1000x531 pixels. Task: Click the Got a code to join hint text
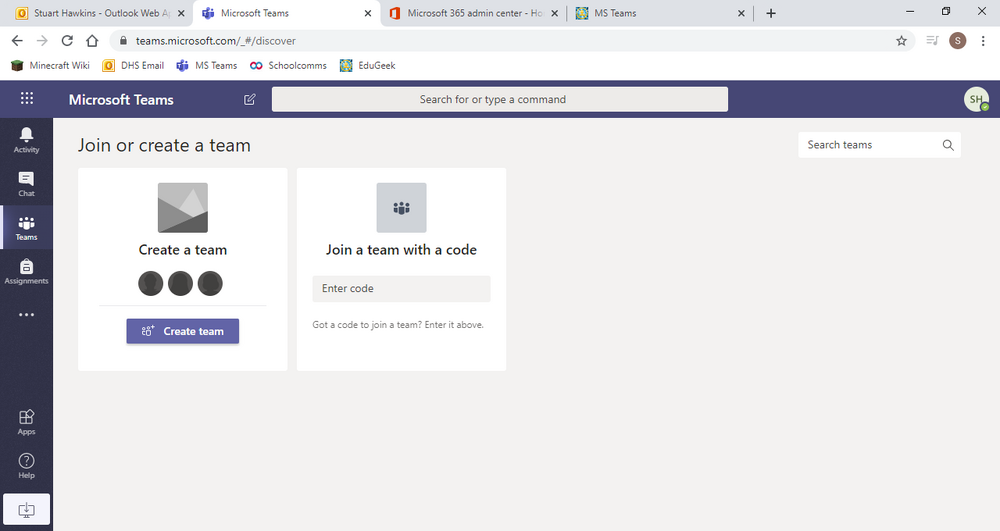pyautogui.click(x=398, y=325)
